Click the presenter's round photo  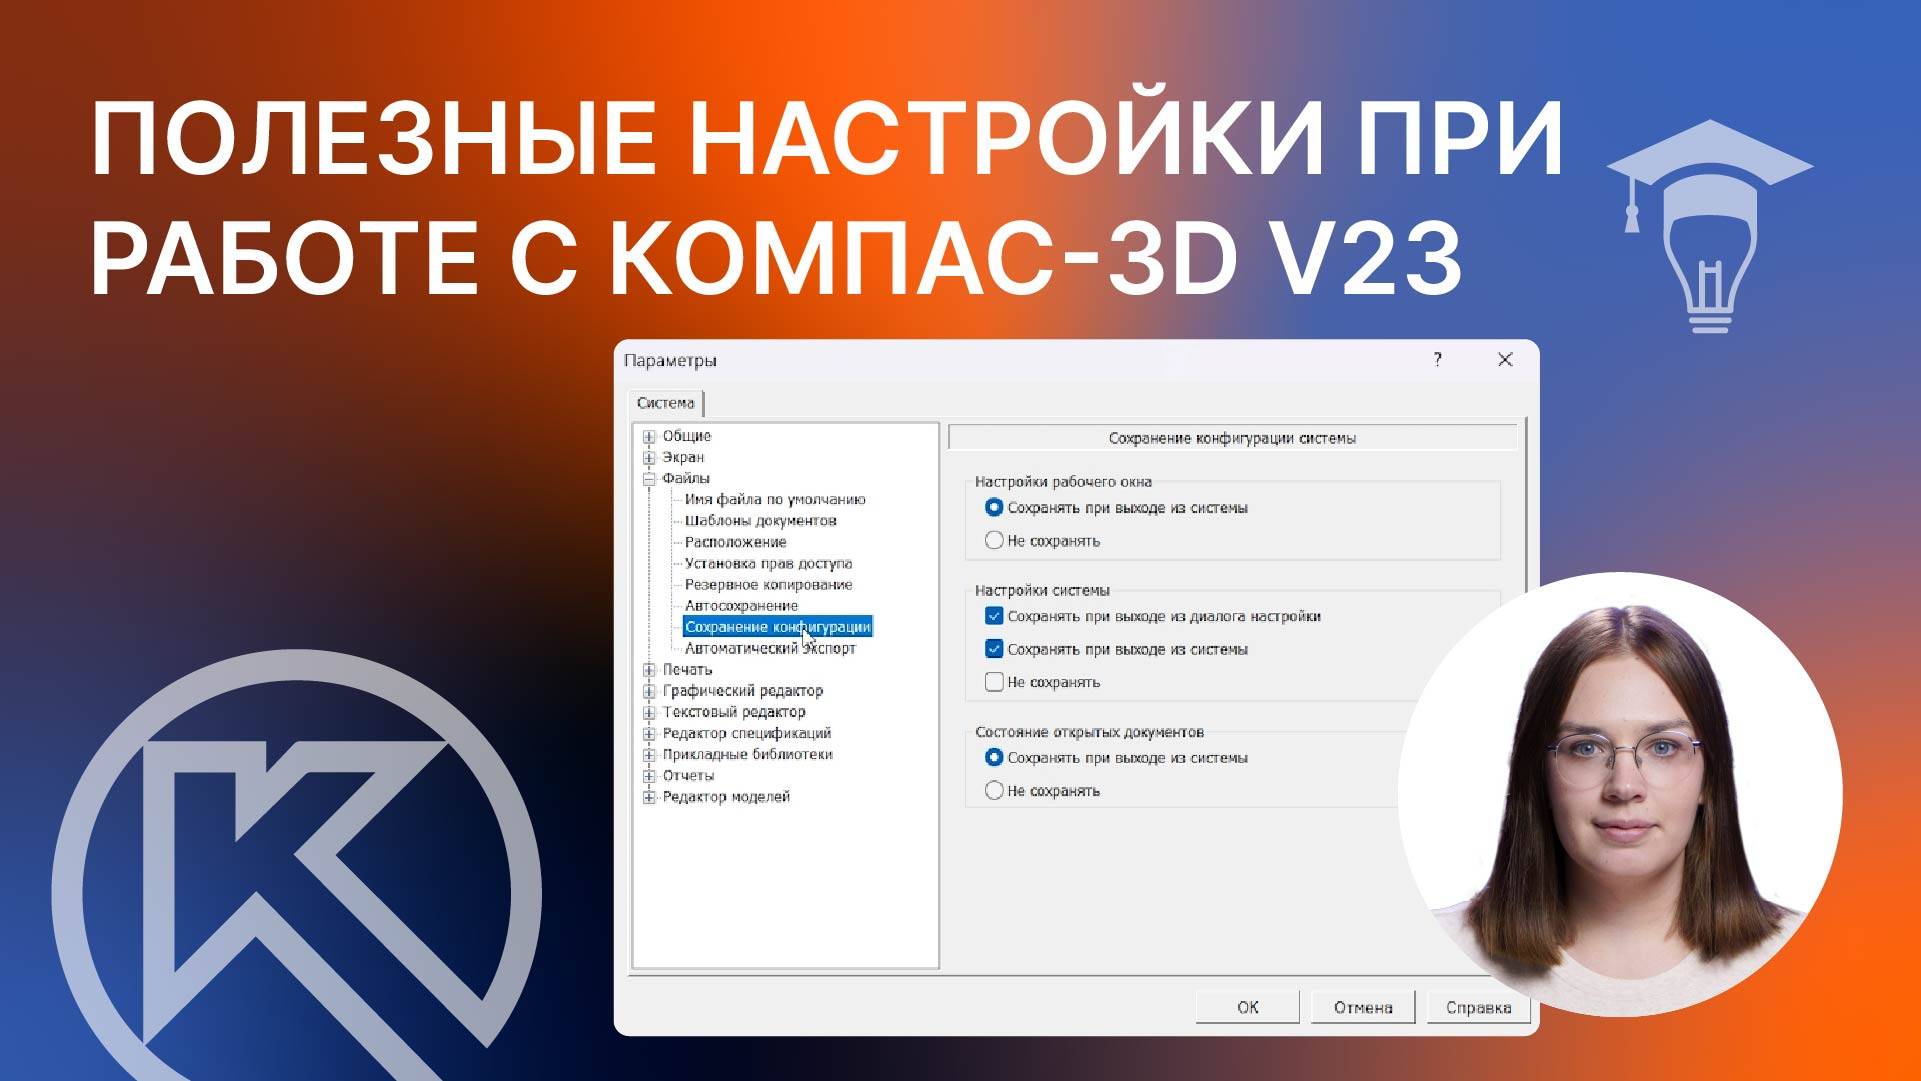pyautogui.click(x=1619, y=795)
